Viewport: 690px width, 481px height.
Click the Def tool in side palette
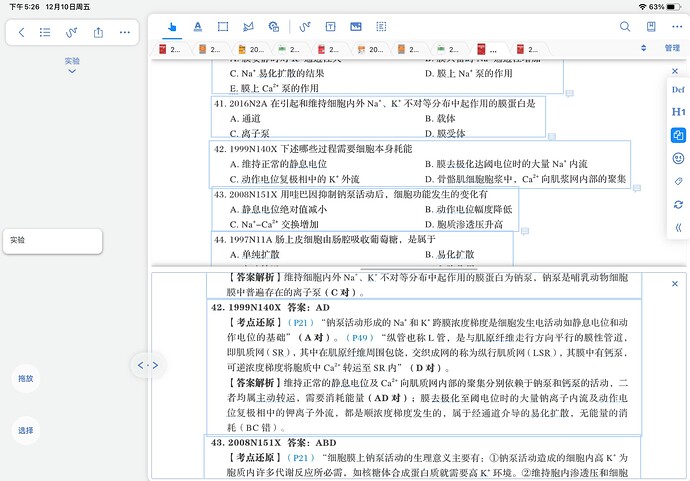click(x=678, y=89)
